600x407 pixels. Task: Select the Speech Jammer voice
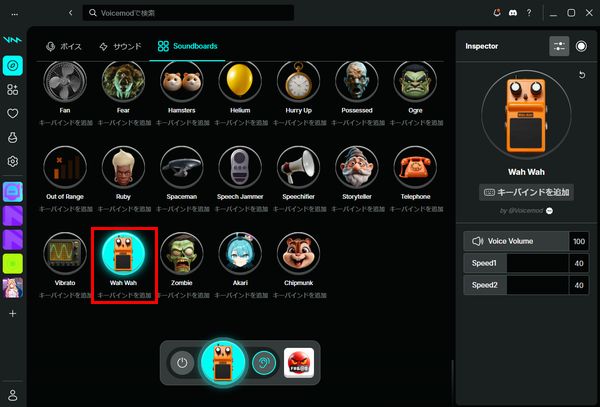tap(240, 168)
